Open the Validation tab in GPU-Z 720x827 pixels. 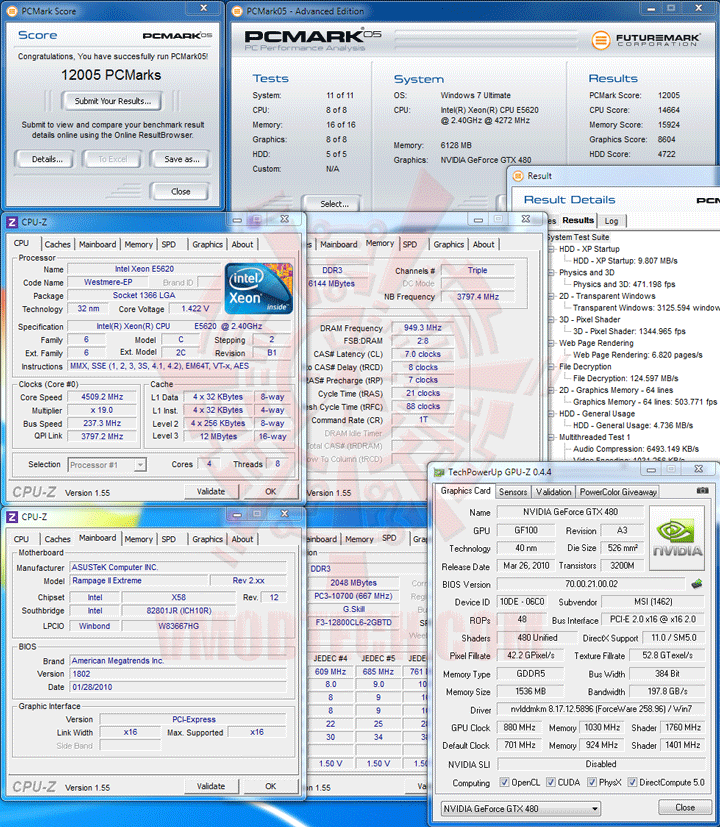[x=553, y=492]
